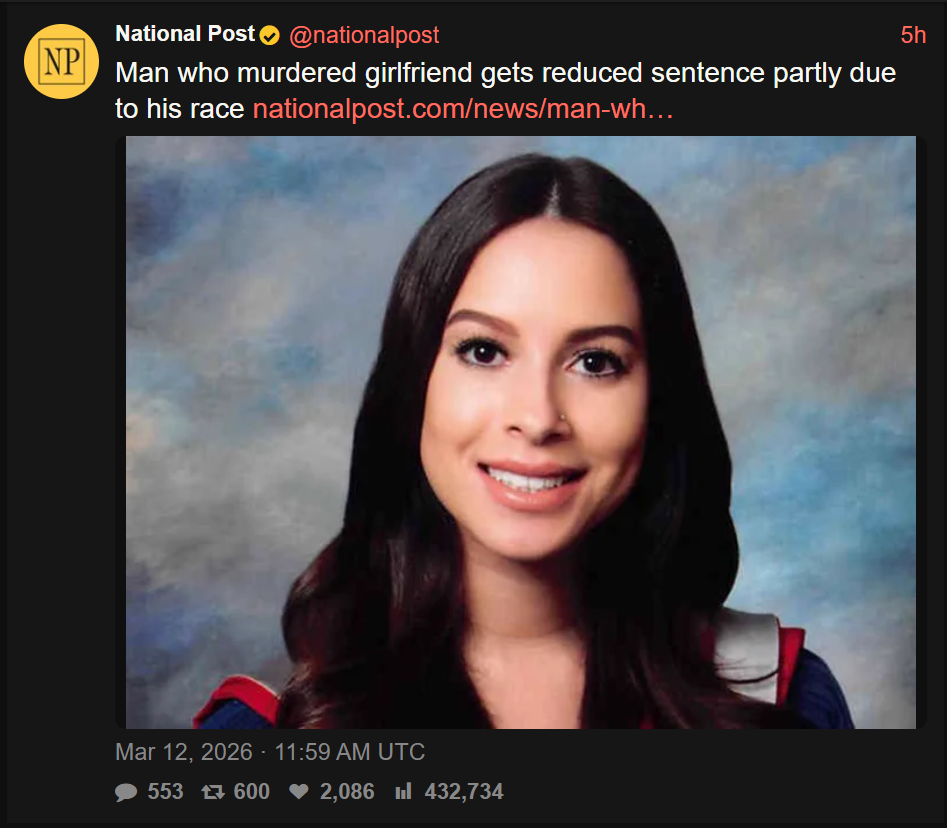Click the 432,734 views count

point(464,792)
